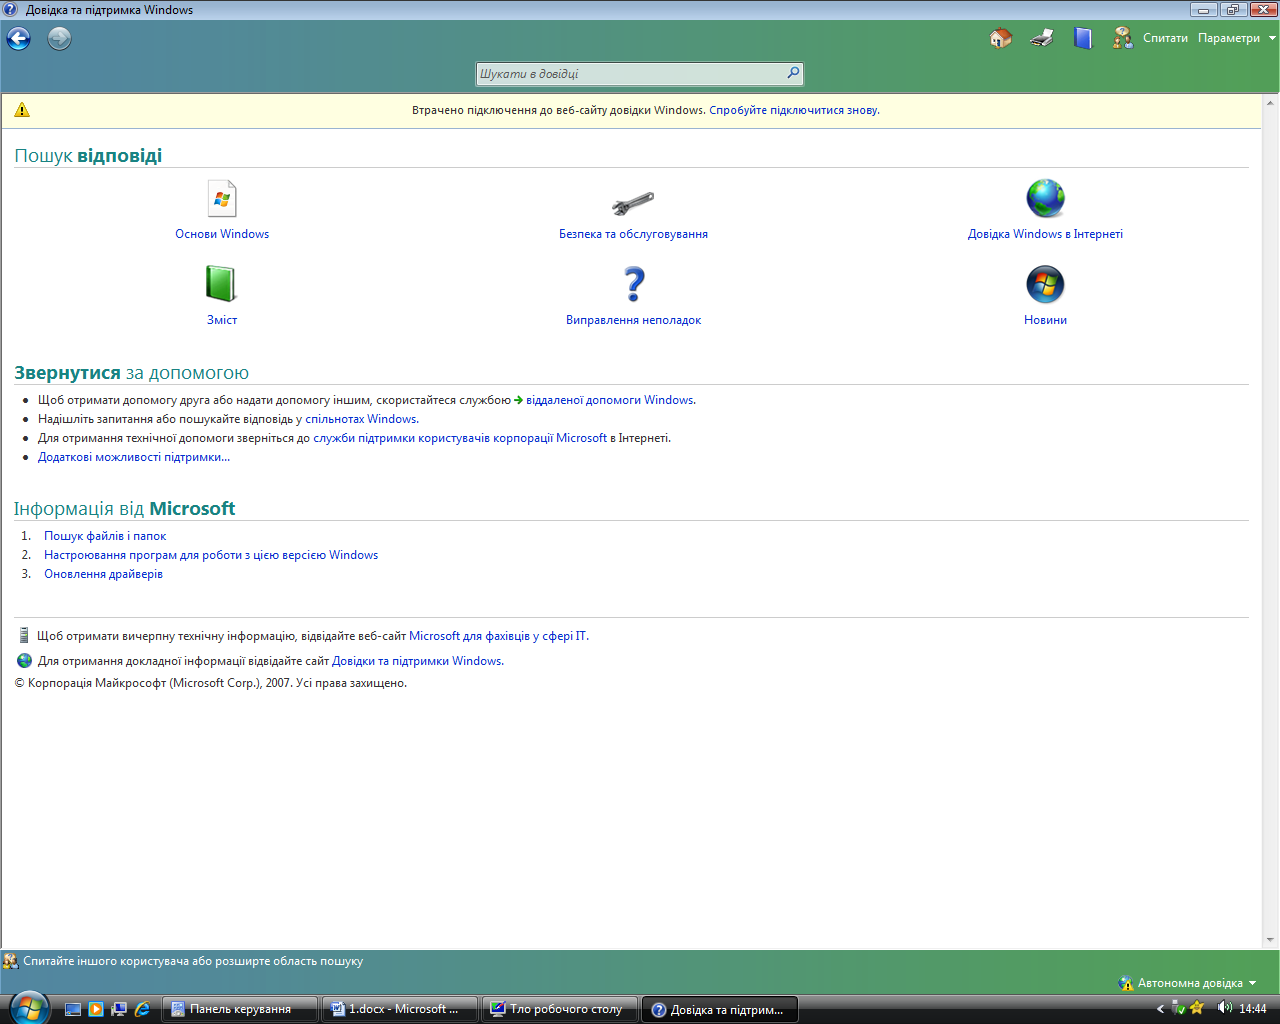
Task: Switch to Панель керування taskbar window
Action: (240, 1009)
